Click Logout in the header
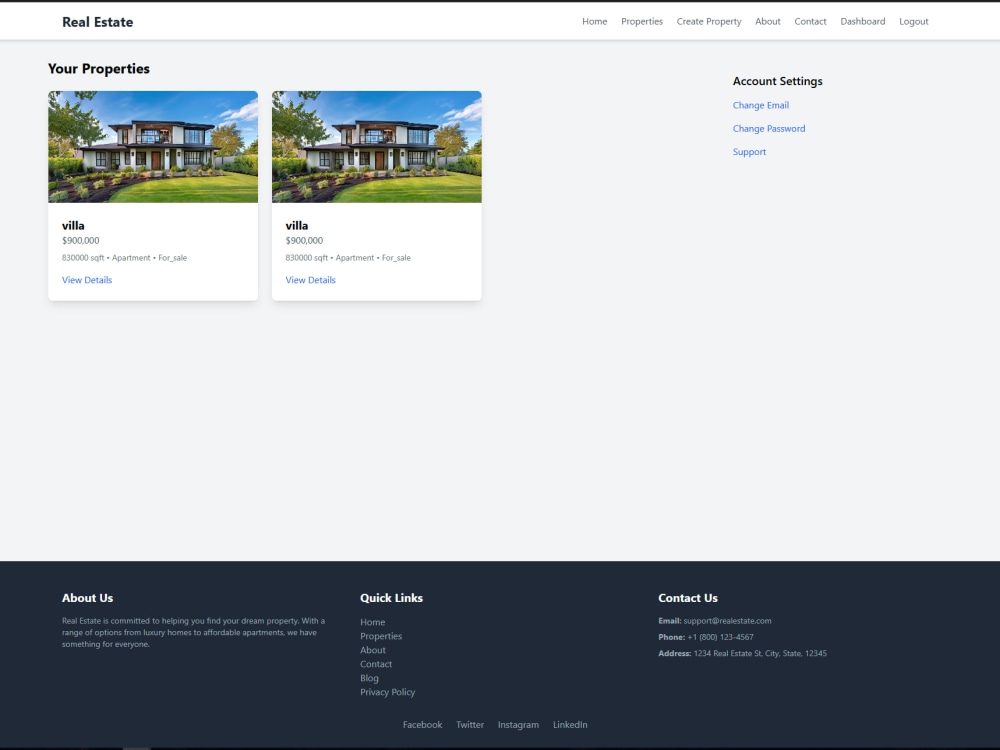This screenshot has height=750, width=1000. click(913, 21)
